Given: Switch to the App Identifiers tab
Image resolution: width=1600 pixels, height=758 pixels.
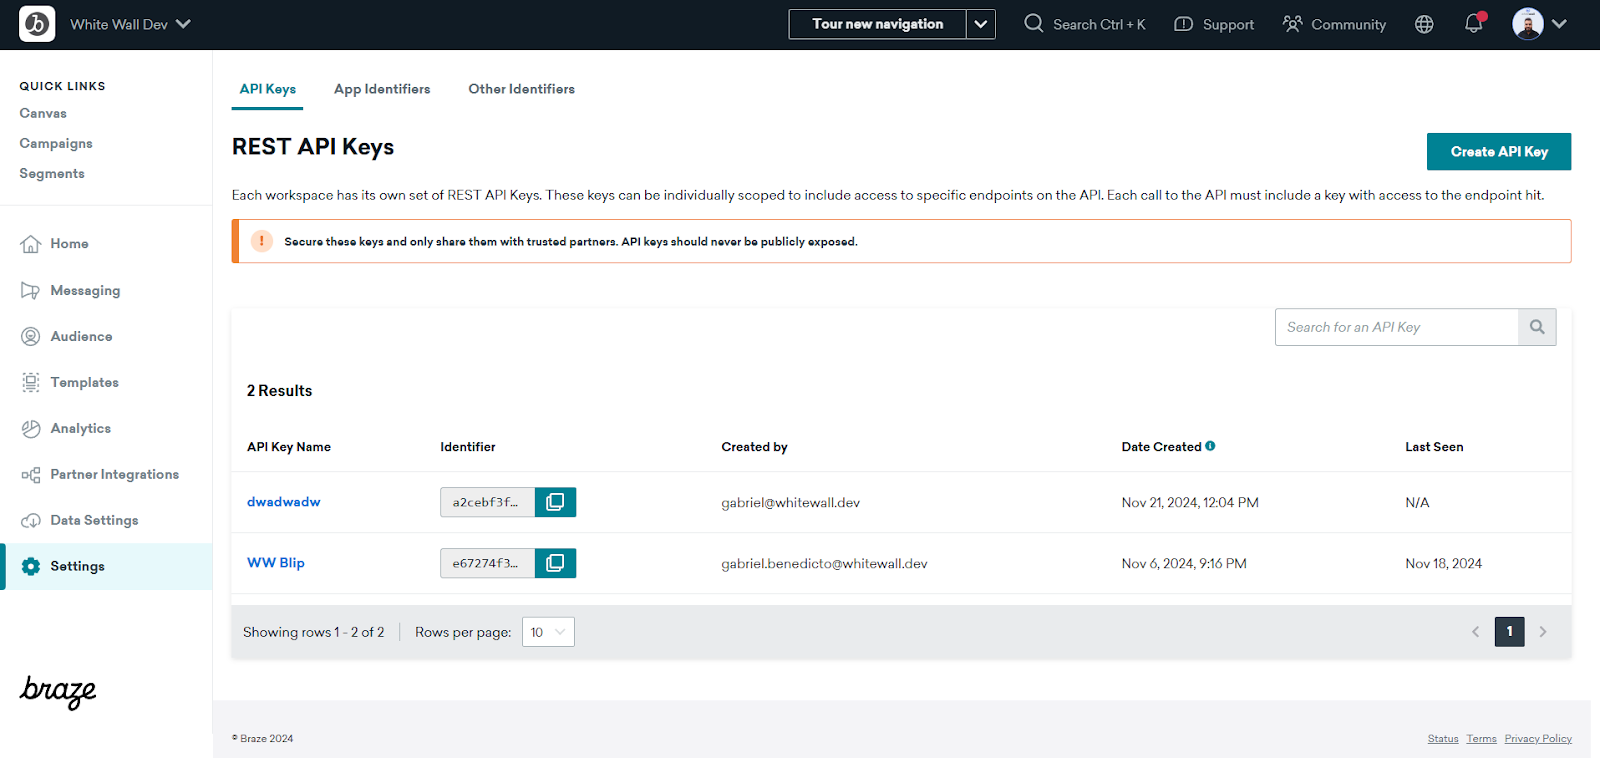Looking at the screenshot, I should point(382,89).
